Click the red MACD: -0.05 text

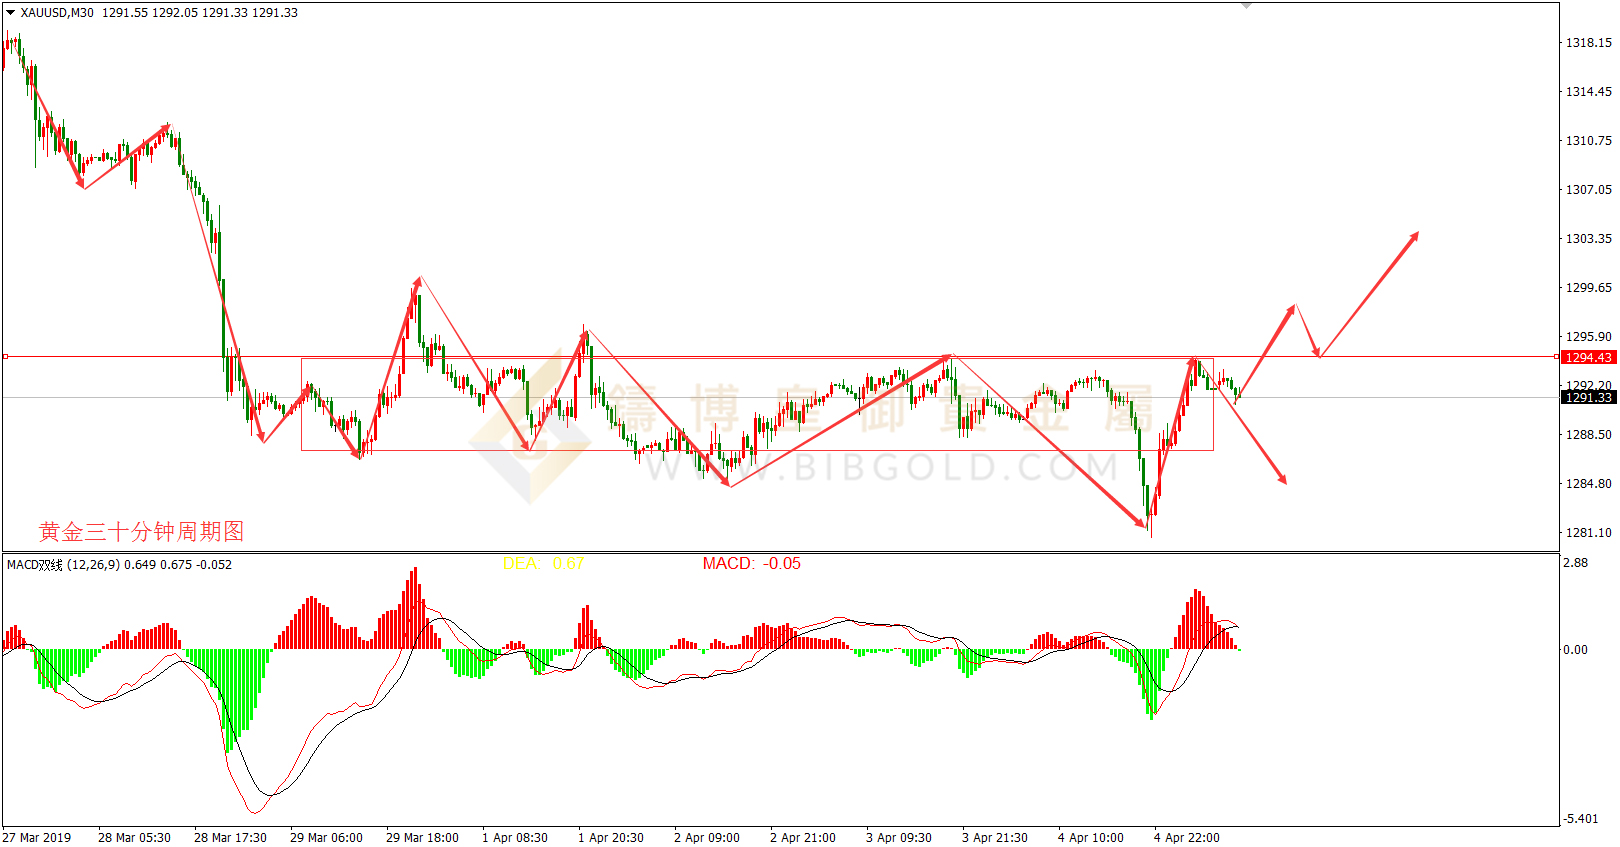point(751,564)
